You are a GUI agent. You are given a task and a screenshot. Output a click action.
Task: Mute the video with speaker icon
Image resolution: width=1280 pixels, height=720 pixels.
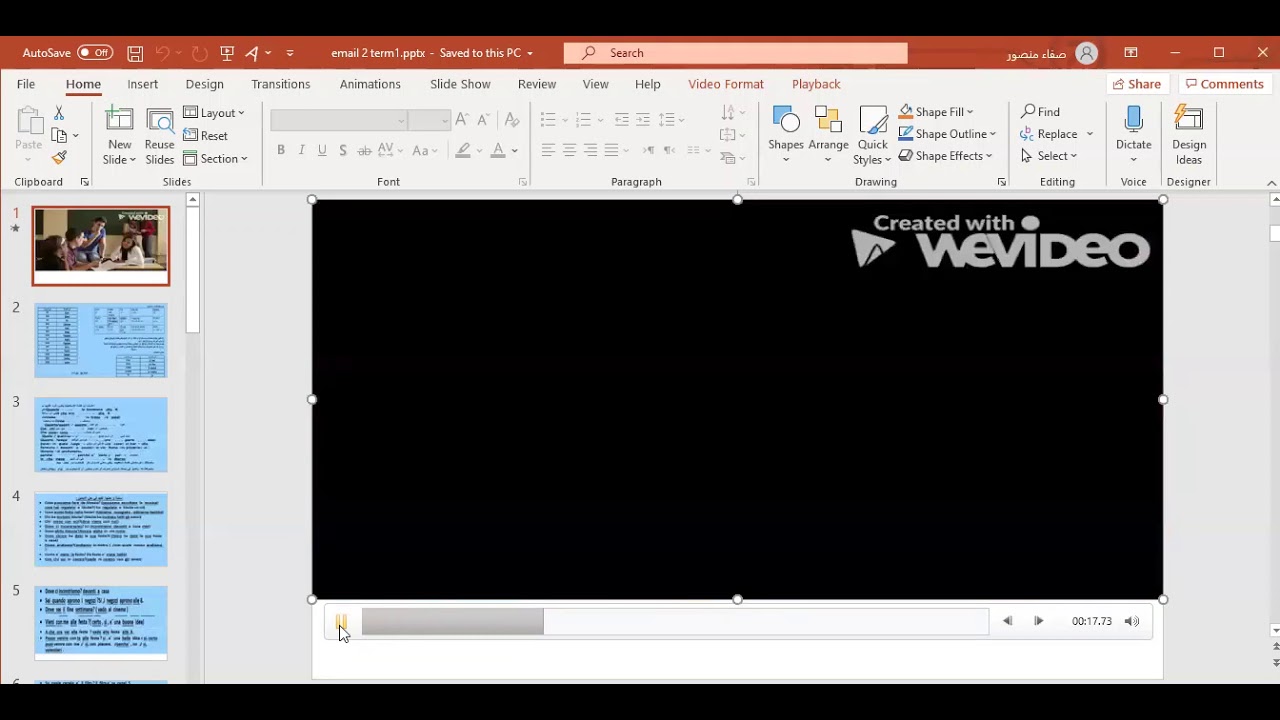tap(1131, 621)
